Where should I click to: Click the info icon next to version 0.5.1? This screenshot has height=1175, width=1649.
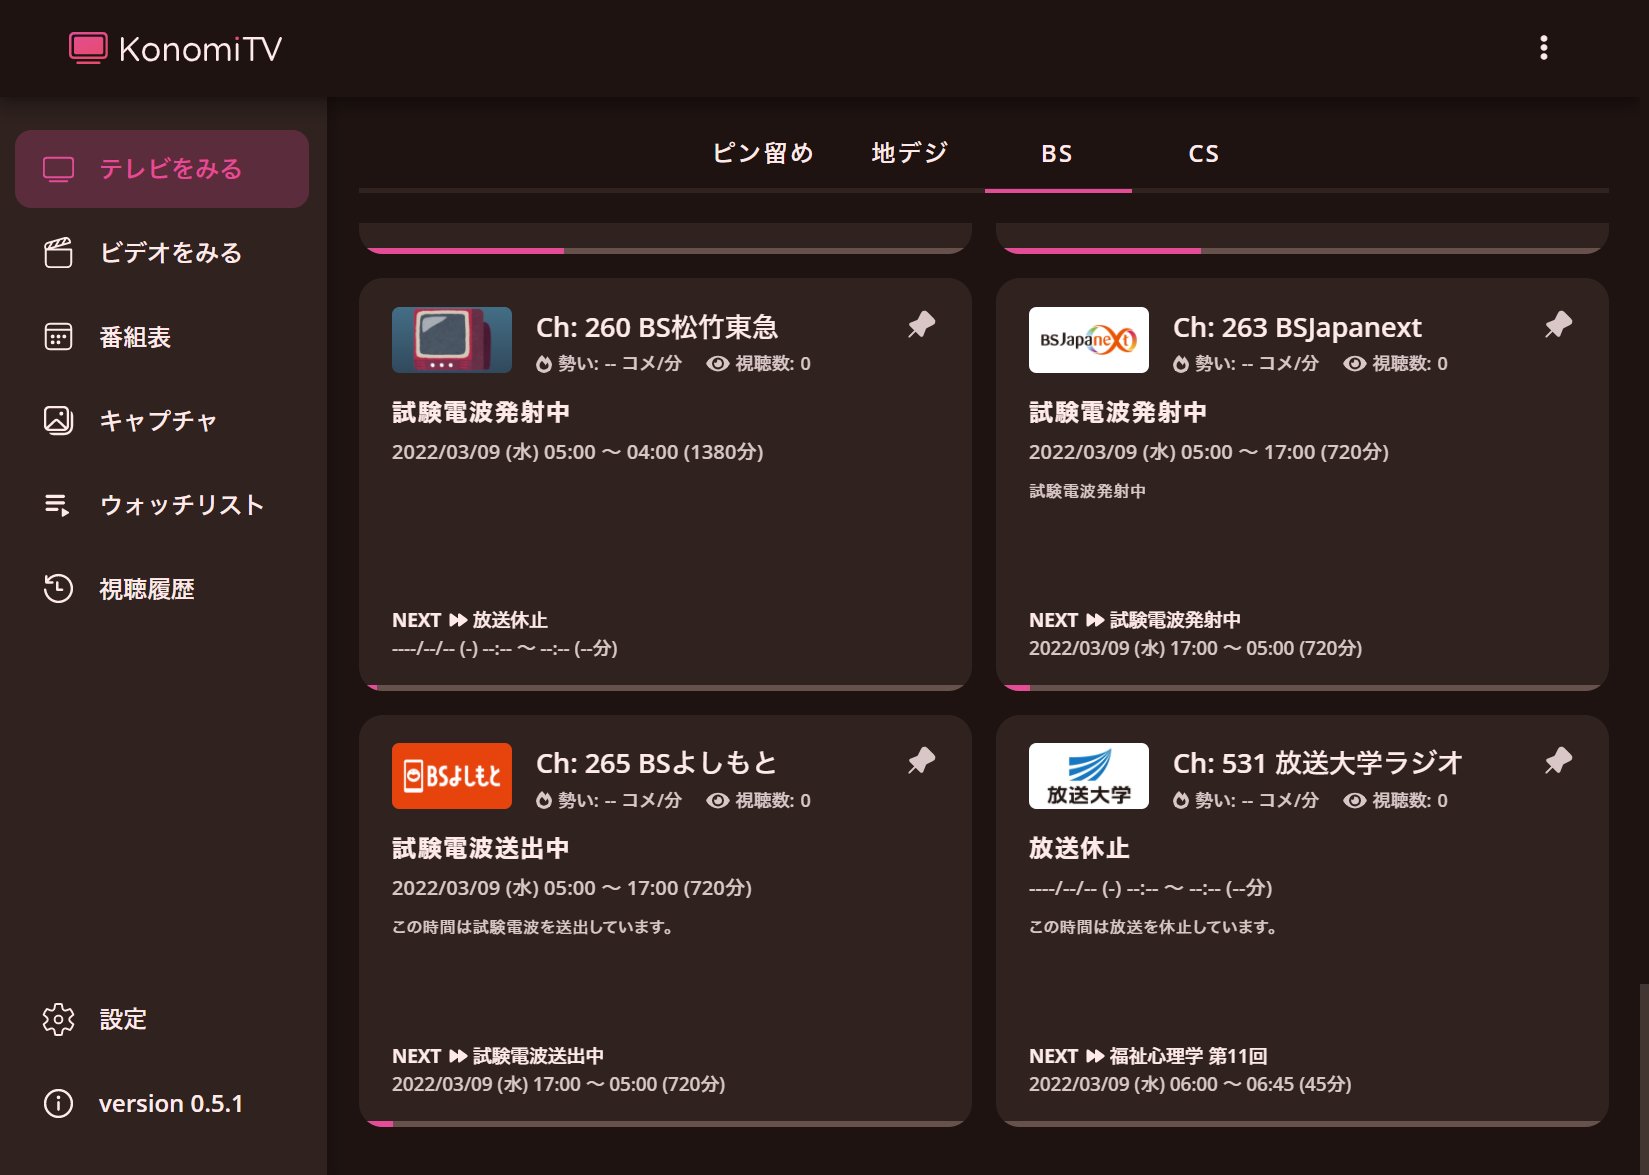[59, 1103]
